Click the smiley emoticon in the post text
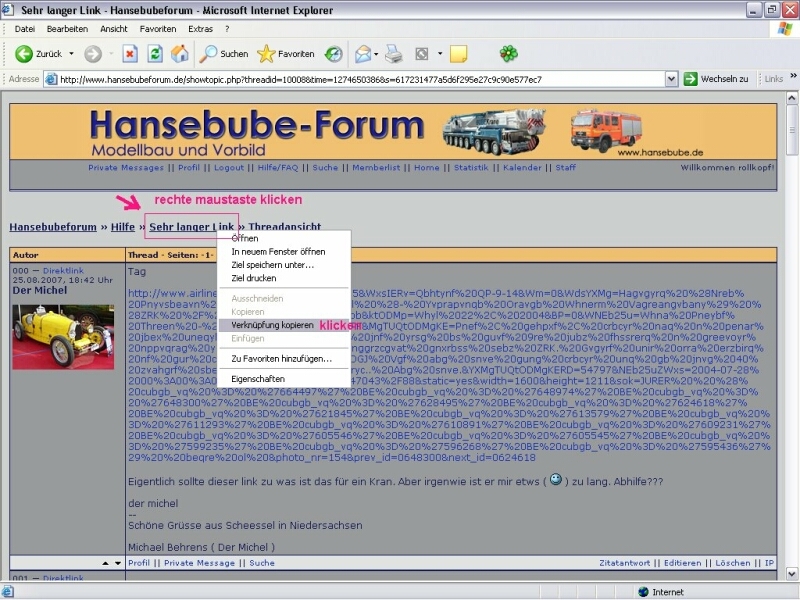 click(556, 480)
